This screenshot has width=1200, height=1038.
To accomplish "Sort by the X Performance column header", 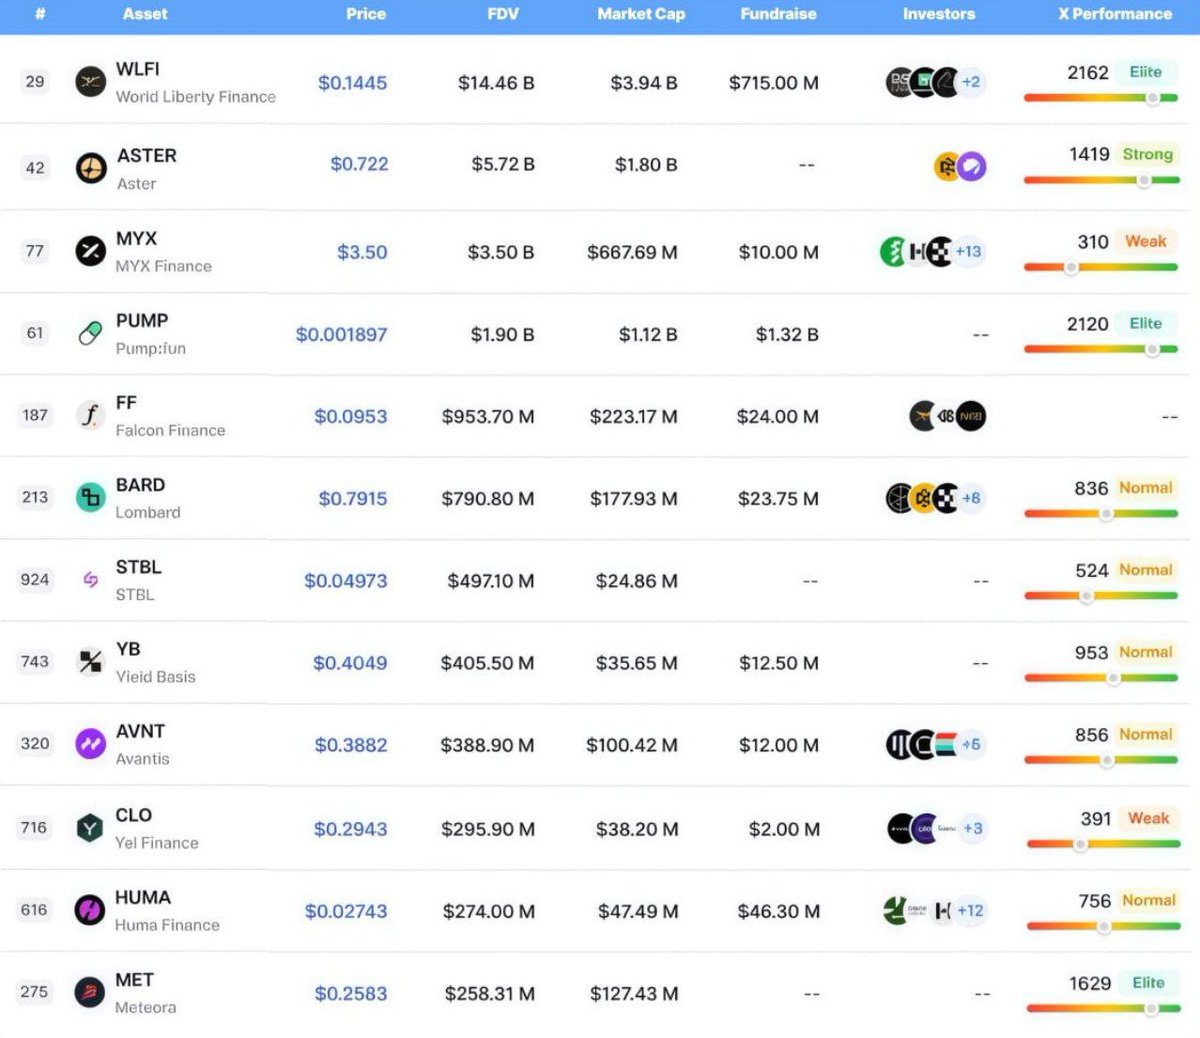I will (x=1115, y=14).
